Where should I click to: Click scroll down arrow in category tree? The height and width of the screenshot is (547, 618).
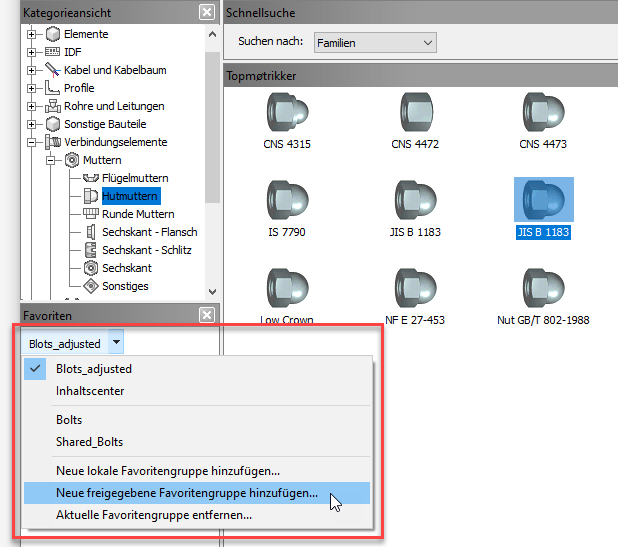coord(212,292)
